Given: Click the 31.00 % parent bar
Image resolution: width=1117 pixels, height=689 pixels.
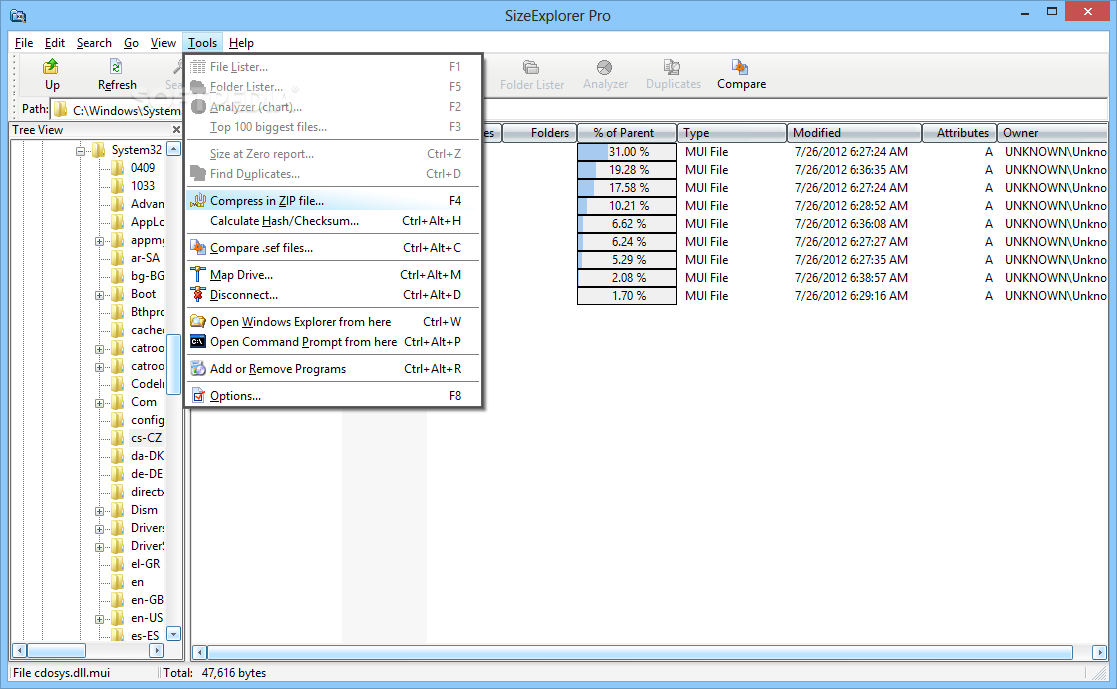Looking at the screenshot, I should pos(627,152).
